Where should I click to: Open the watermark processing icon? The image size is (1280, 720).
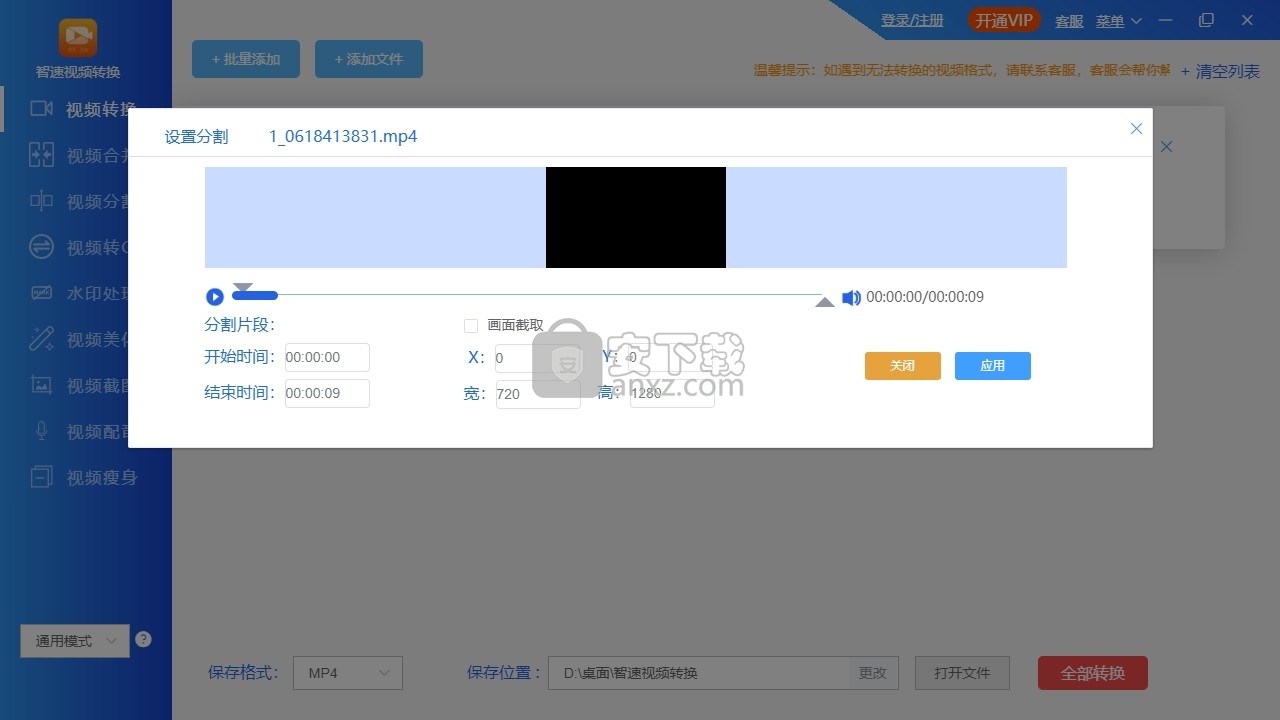(x=41, y=293)
